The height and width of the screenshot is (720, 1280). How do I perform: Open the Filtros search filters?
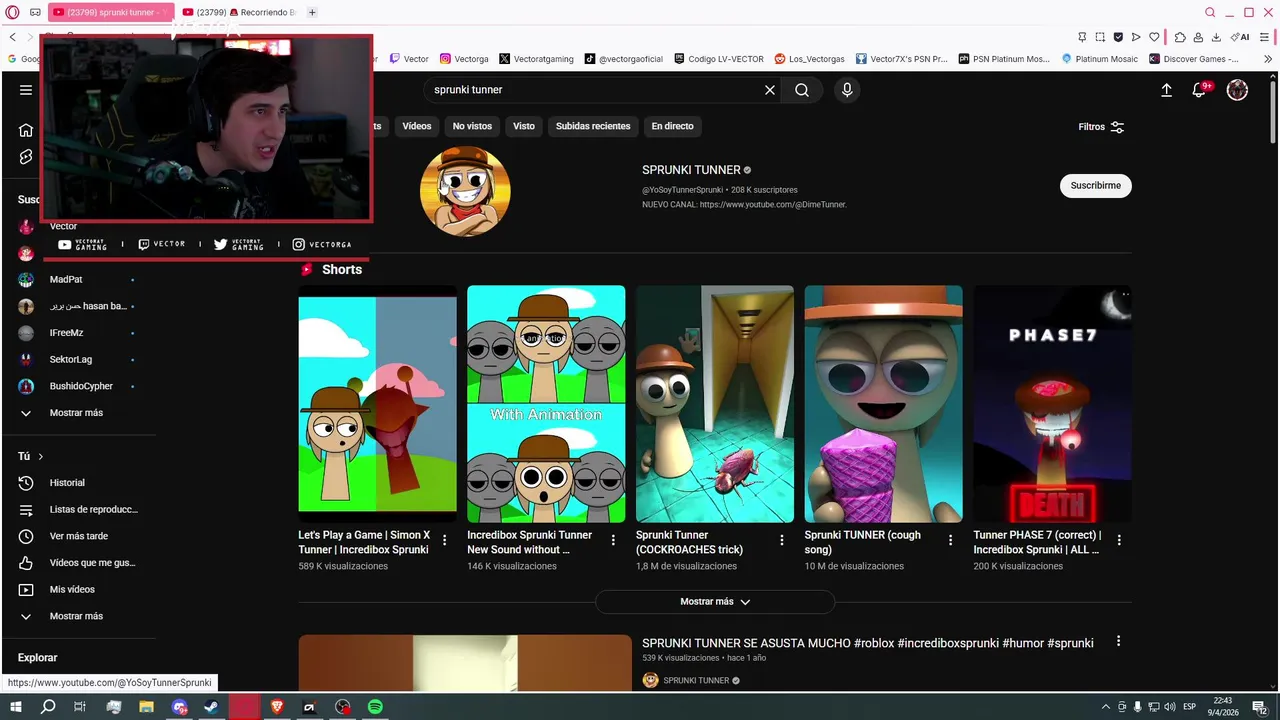click(x=1101, y=127)
